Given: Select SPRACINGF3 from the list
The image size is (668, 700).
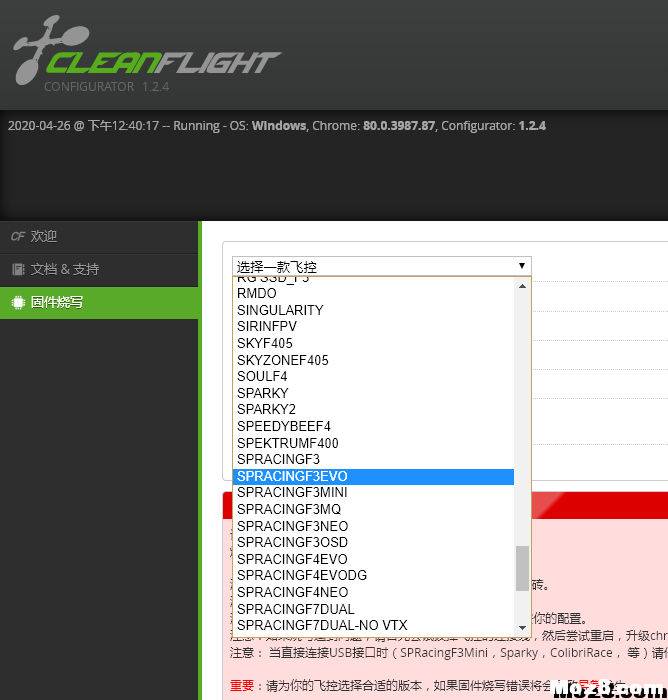Looking at the screenshot, I should point(373,460).
